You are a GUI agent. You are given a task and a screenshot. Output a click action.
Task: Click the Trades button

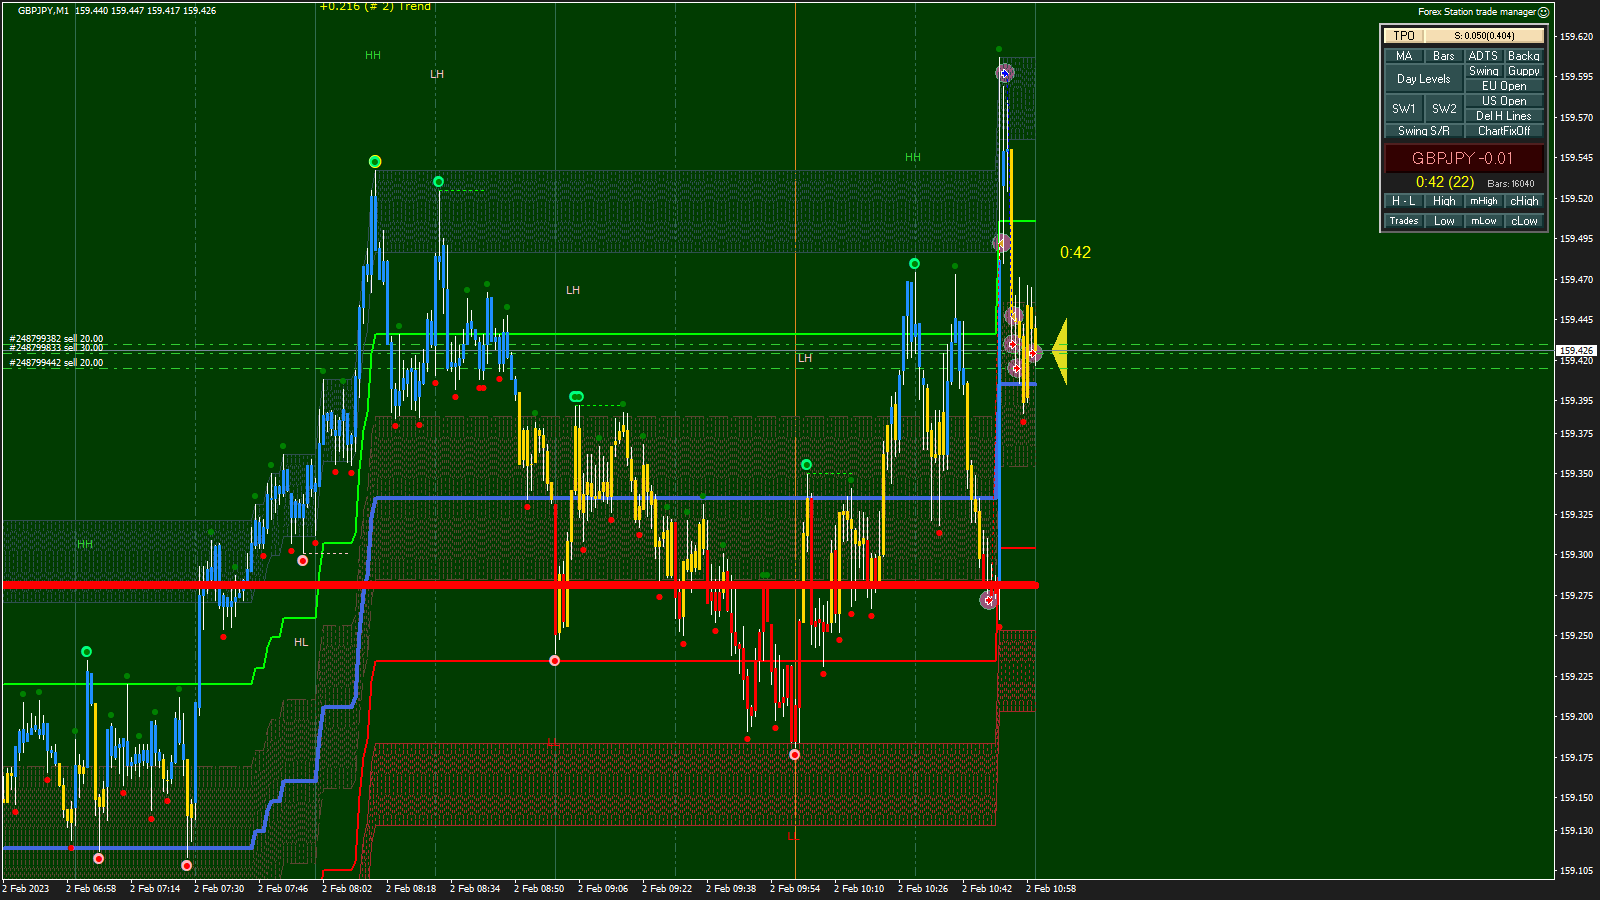pos(1404,221)
